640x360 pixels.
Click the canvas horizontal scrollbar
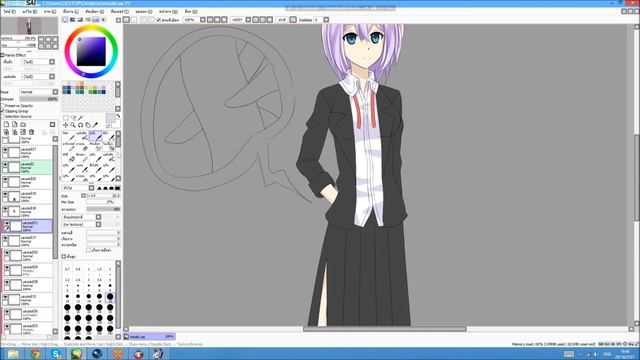(x=384, y=329)
